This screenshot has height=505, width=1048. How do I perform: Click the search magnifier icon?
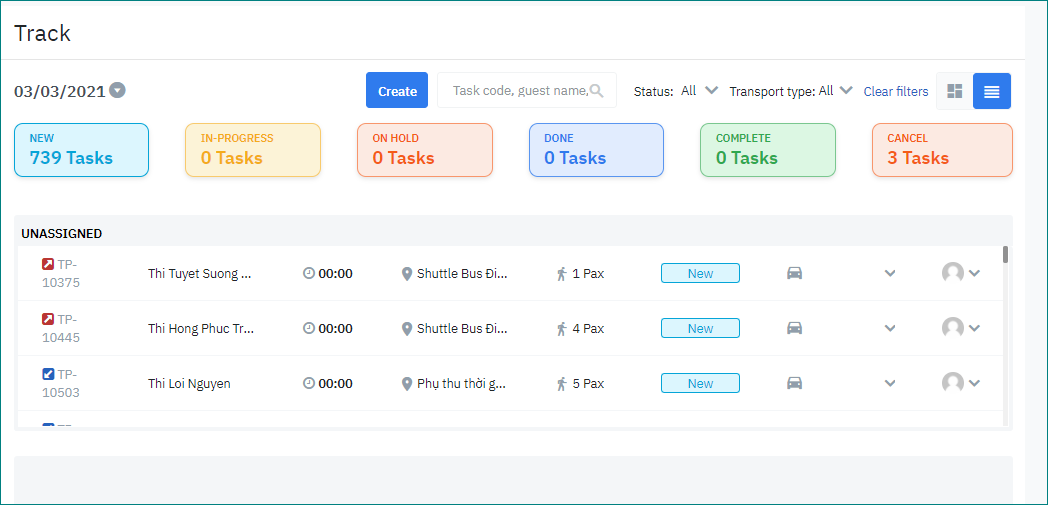tap(597, 91)
